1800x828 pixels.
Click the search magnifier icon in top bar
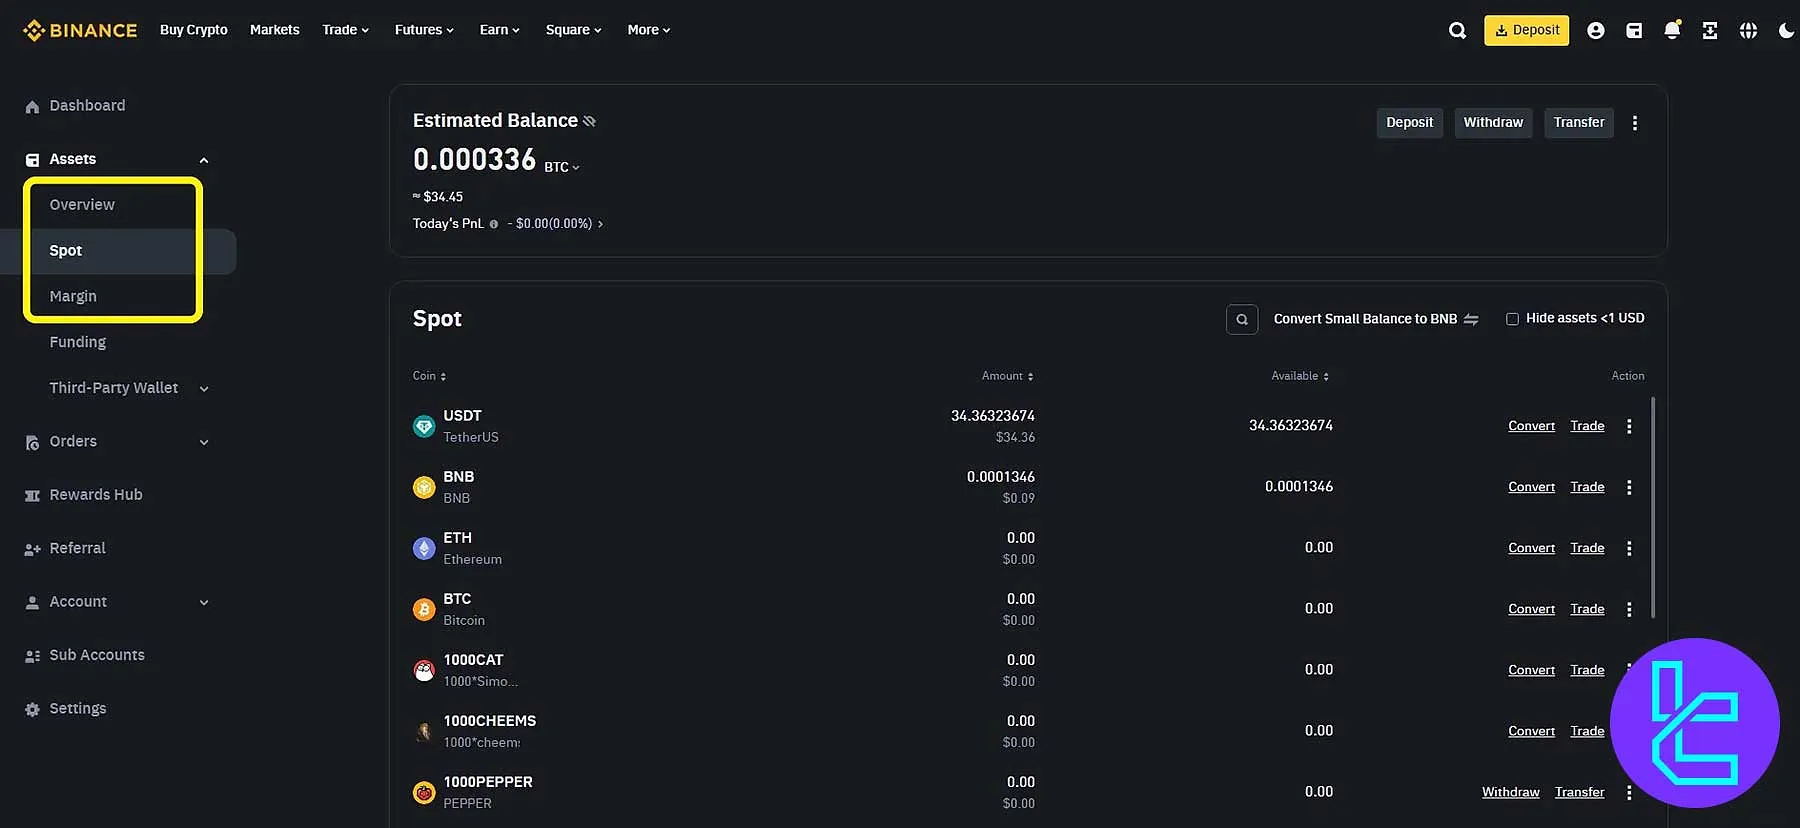1457,31
